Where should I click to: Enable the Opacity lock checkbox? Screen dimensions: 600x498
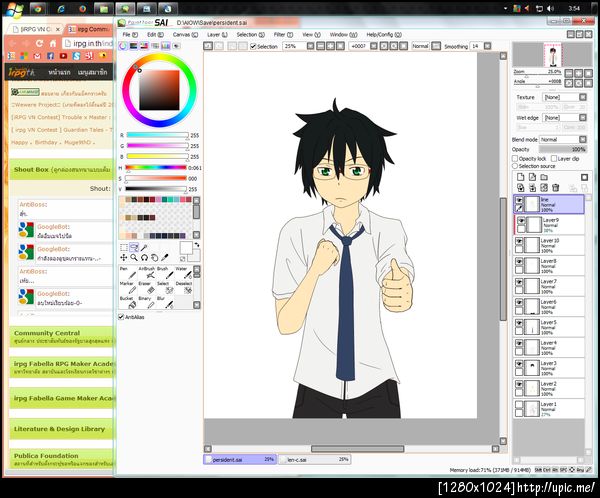515,158
